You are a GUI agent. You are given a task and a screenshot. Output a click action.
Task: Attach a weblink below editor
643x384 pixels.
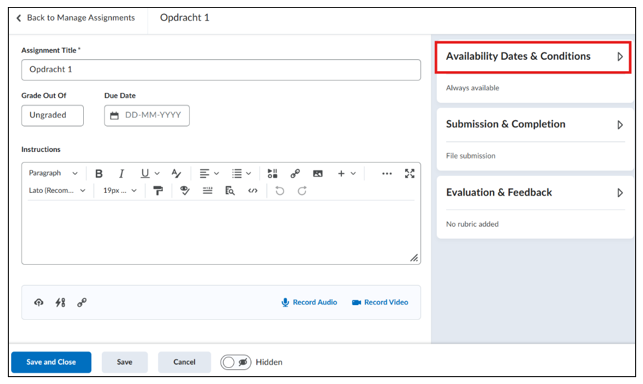pos(82,303)
